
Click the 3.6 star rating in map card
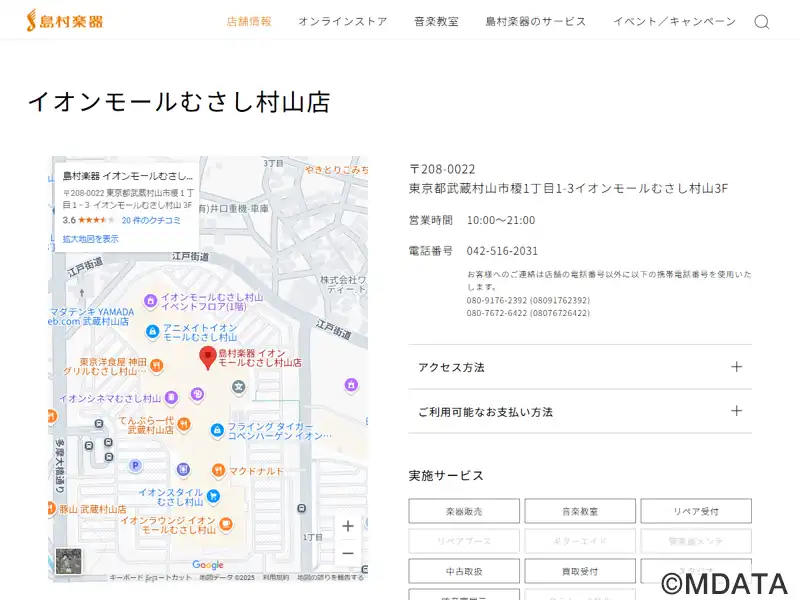pos(88,220)
